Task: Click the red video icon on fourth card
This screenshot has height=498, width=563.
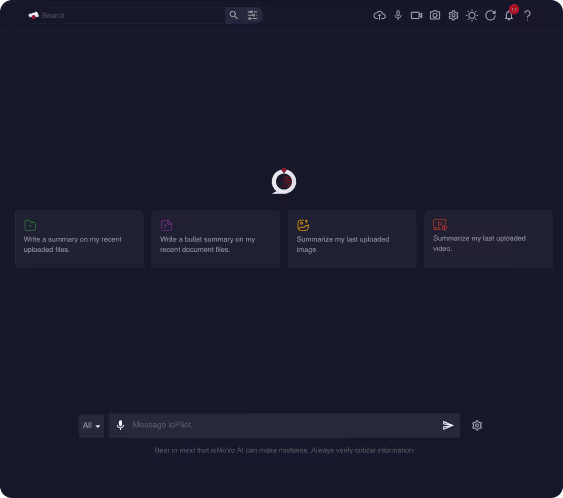Action: [x=440, y=224]
